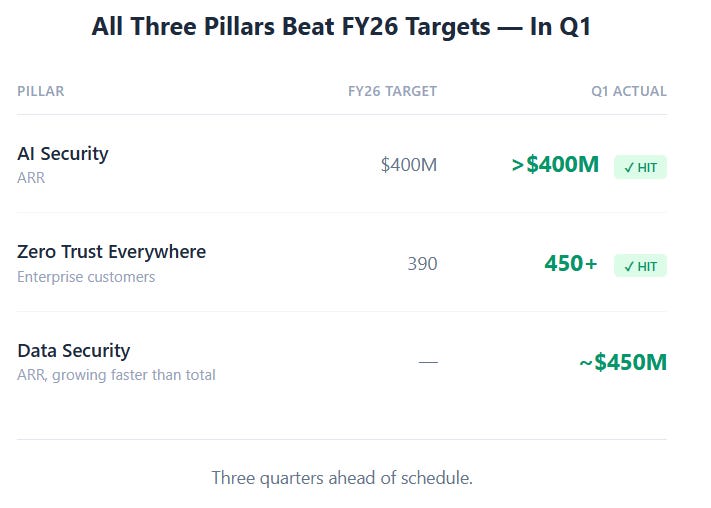Click 'ARR, growing faster than total' subtitle
Image resolution: width=711 pixels, height=508 pixels.
pos(116,375)
